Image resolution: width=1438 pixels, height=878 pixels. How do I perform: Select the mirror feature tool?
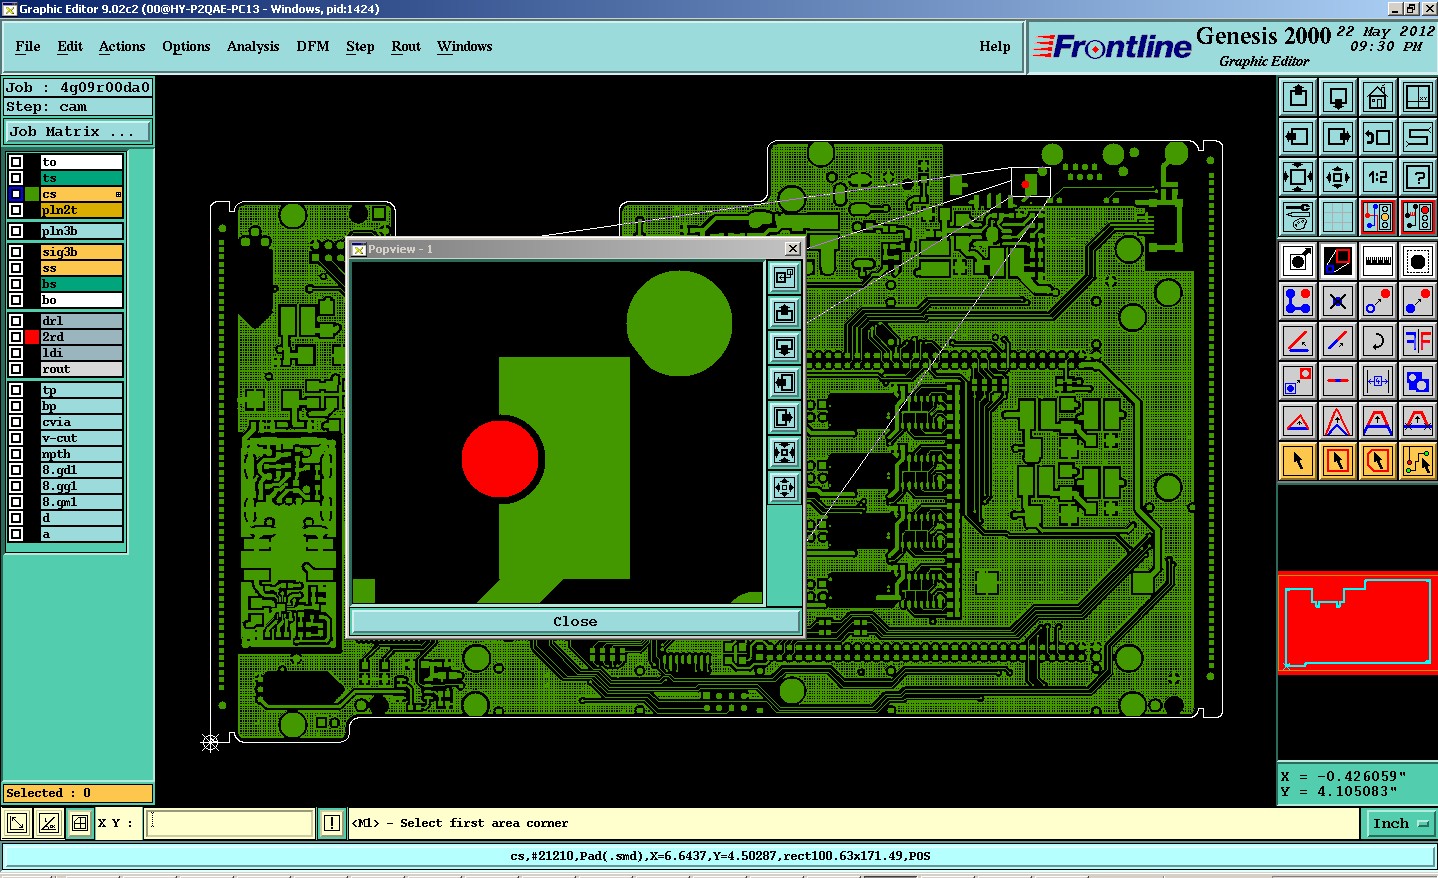point(1418,341)
